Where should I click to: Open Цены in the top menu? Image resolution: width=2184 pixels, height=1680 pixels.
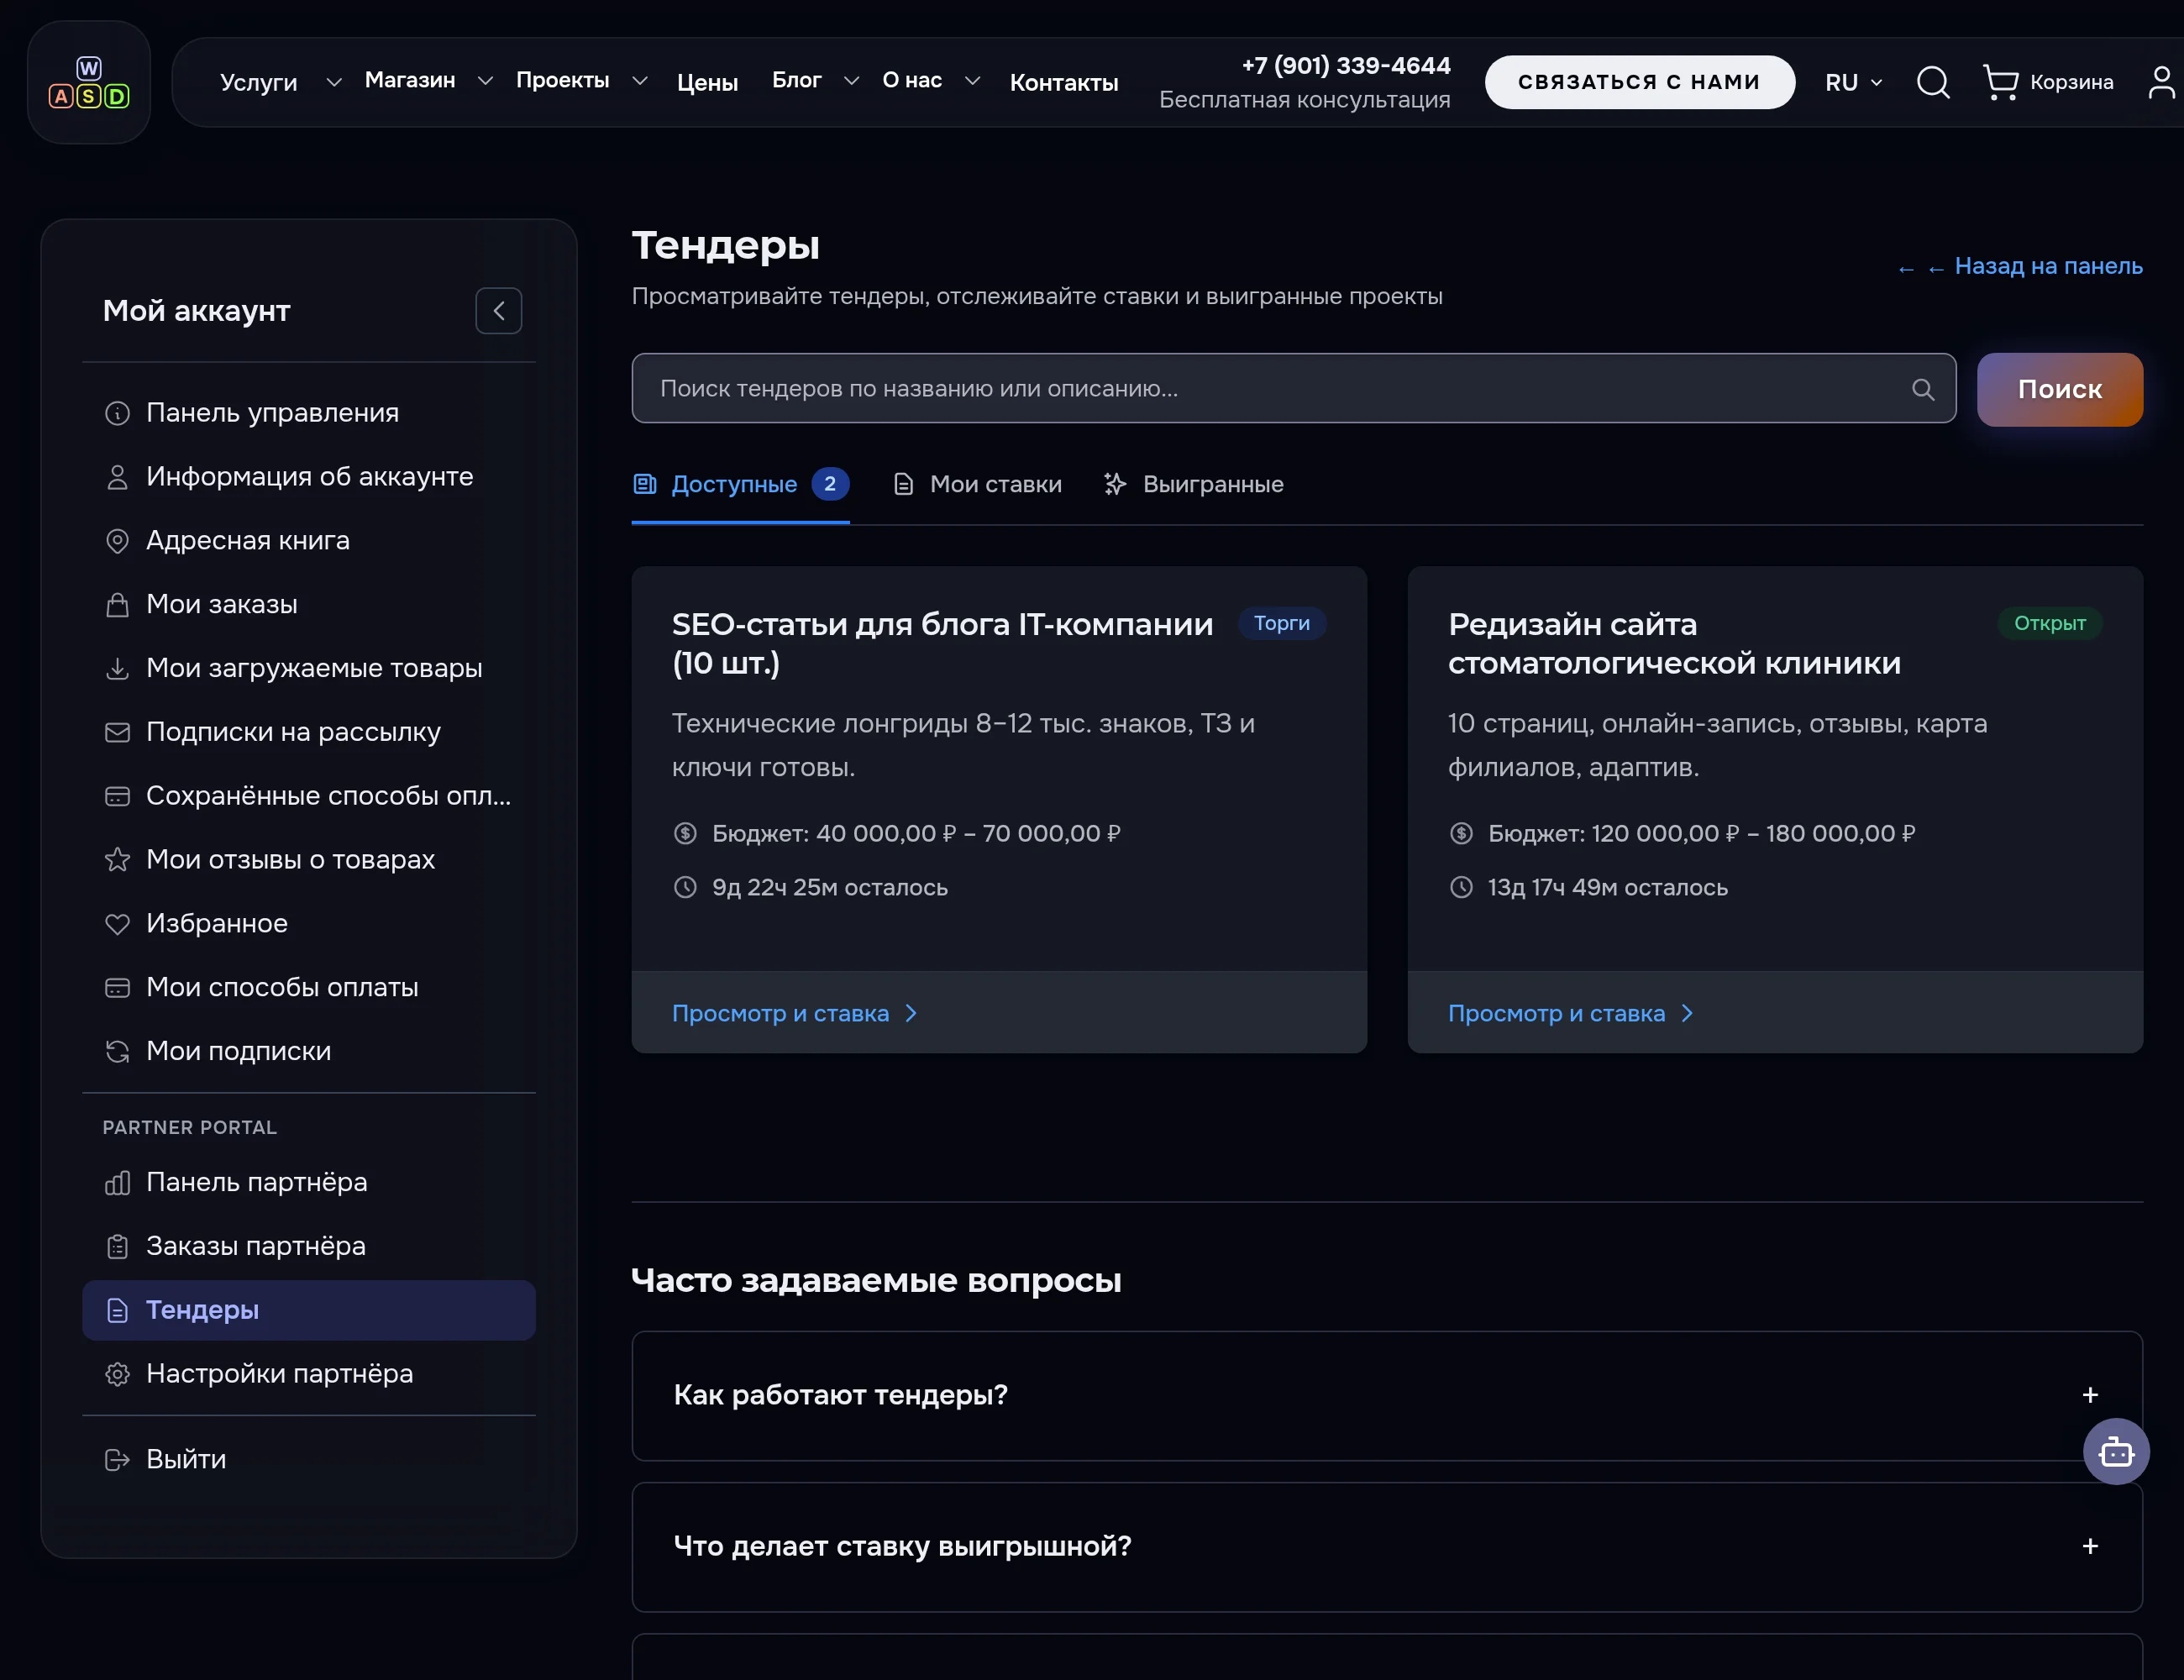[x=707, y=82]
